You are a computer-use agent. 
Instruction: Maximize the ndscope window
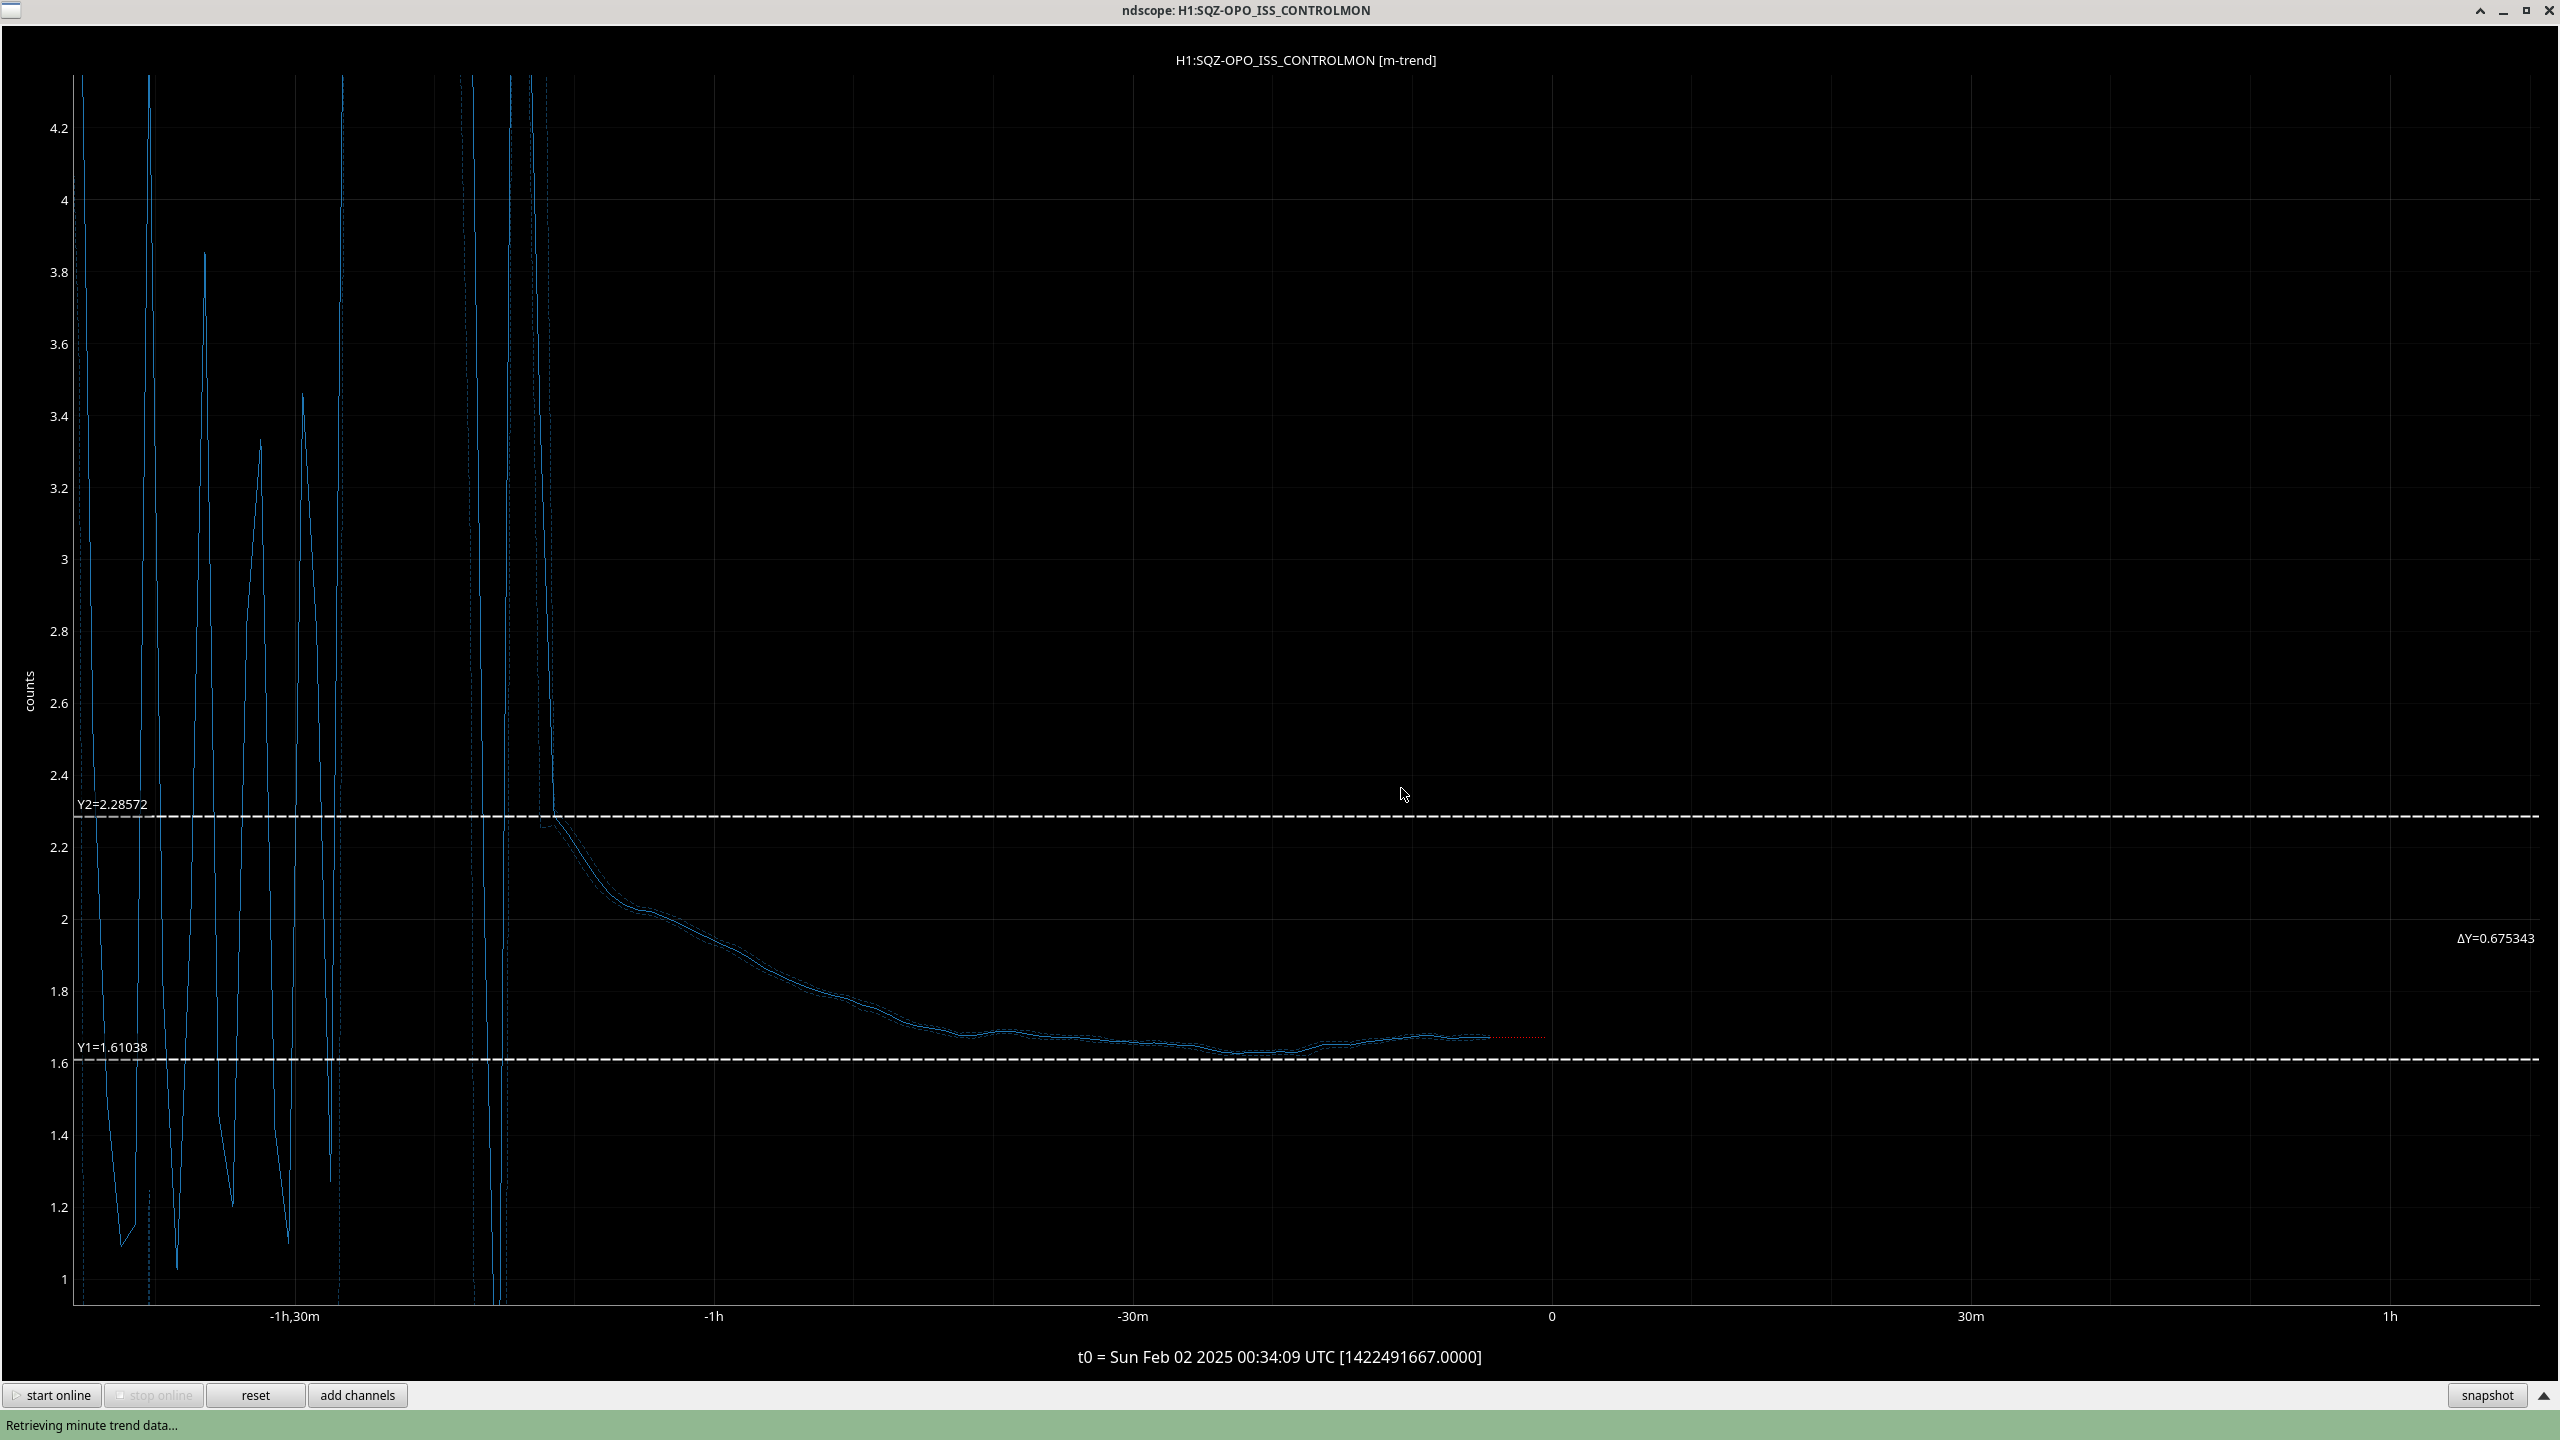pyautogui.click(x=2526, y=11)
